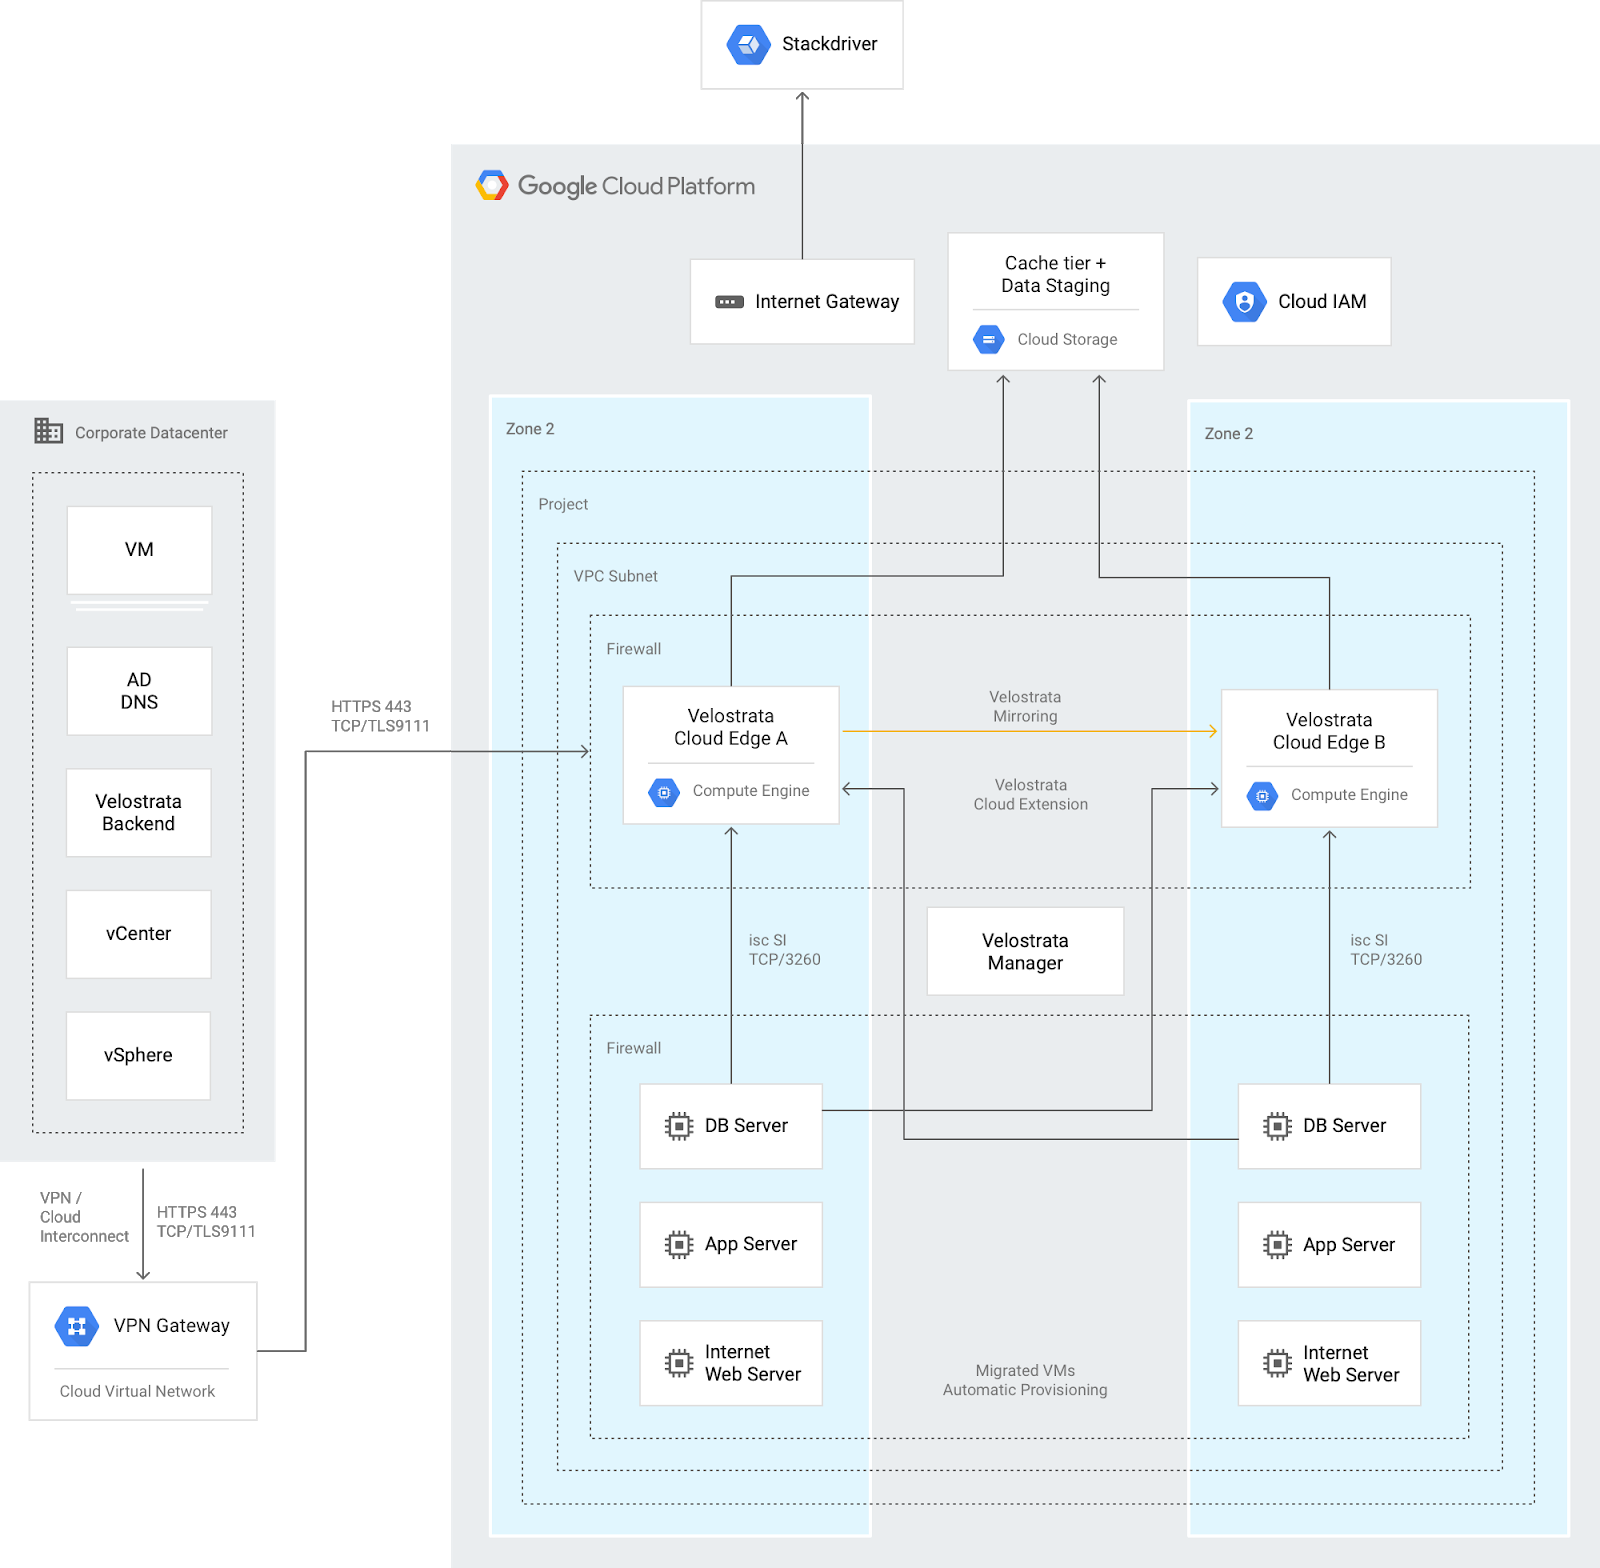Screen dimensions: 1600x1568
Task: Click the Cloud Storage icon under Cache tier
Action: pos(988,339)
